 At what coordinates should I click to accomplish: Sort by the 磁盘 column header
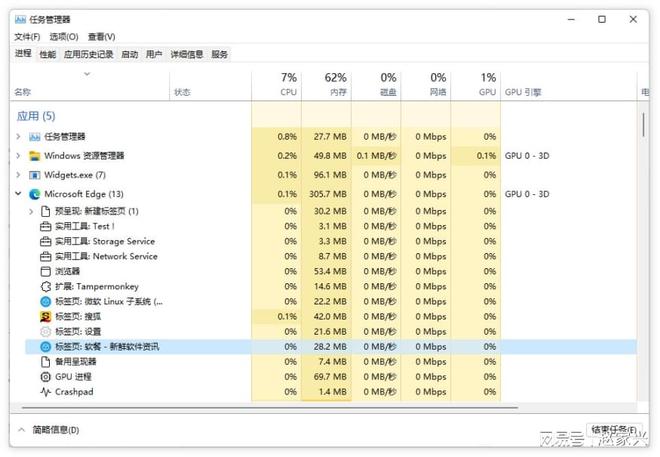376,84
